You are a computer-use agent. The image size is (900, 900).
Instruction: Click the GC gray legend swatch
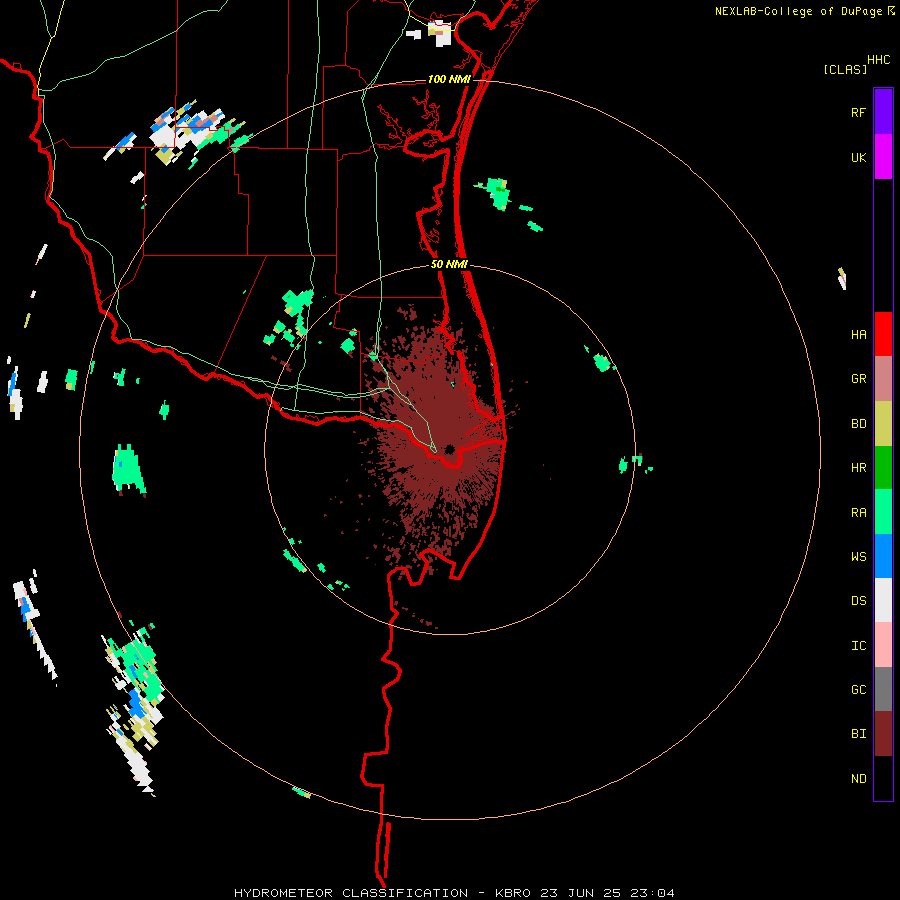(883, 689)
